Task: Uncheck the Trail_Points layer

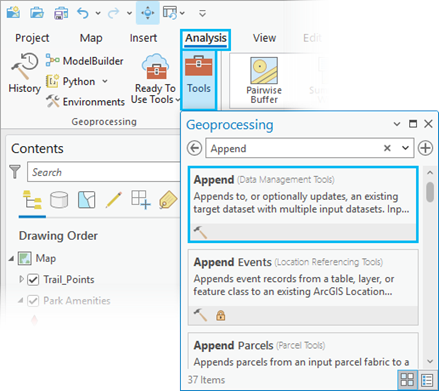Action: point(33,279)
